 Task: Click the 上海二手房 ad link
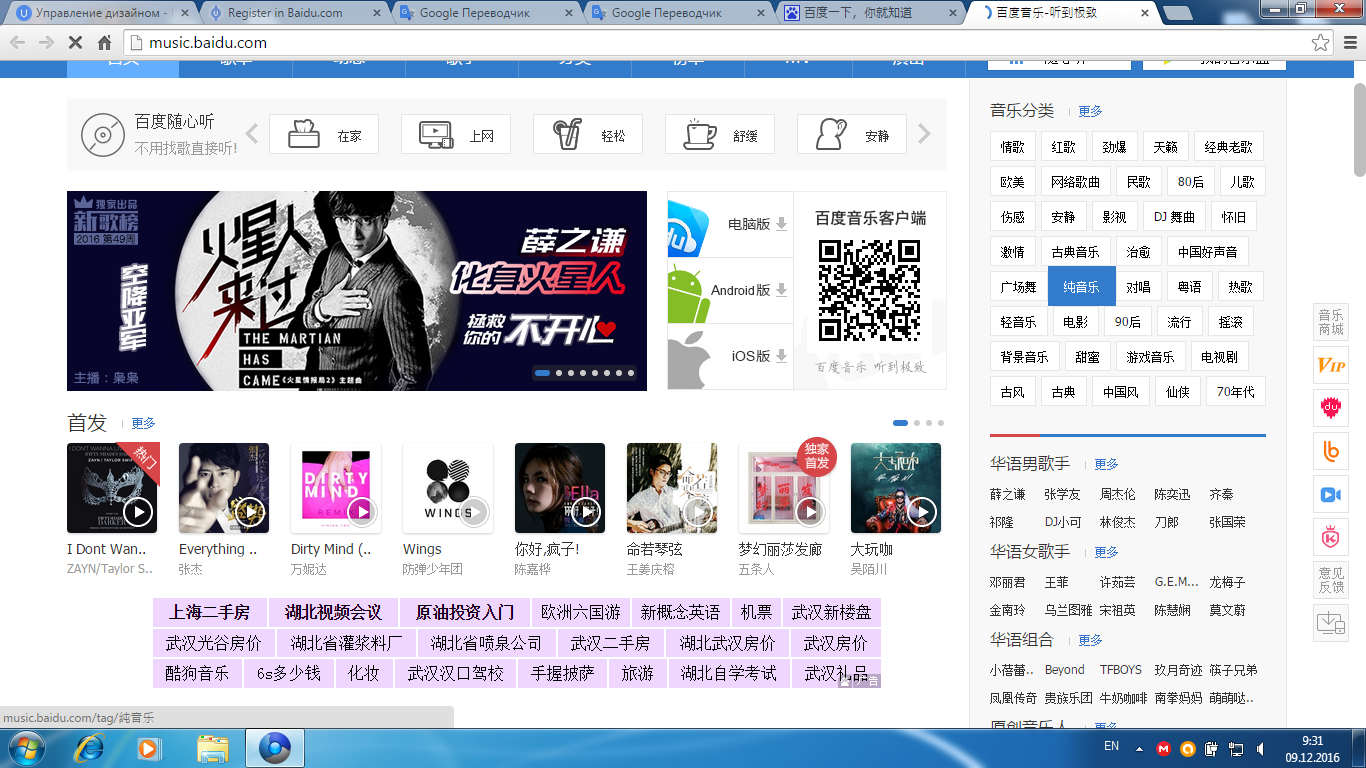point(209,612)
